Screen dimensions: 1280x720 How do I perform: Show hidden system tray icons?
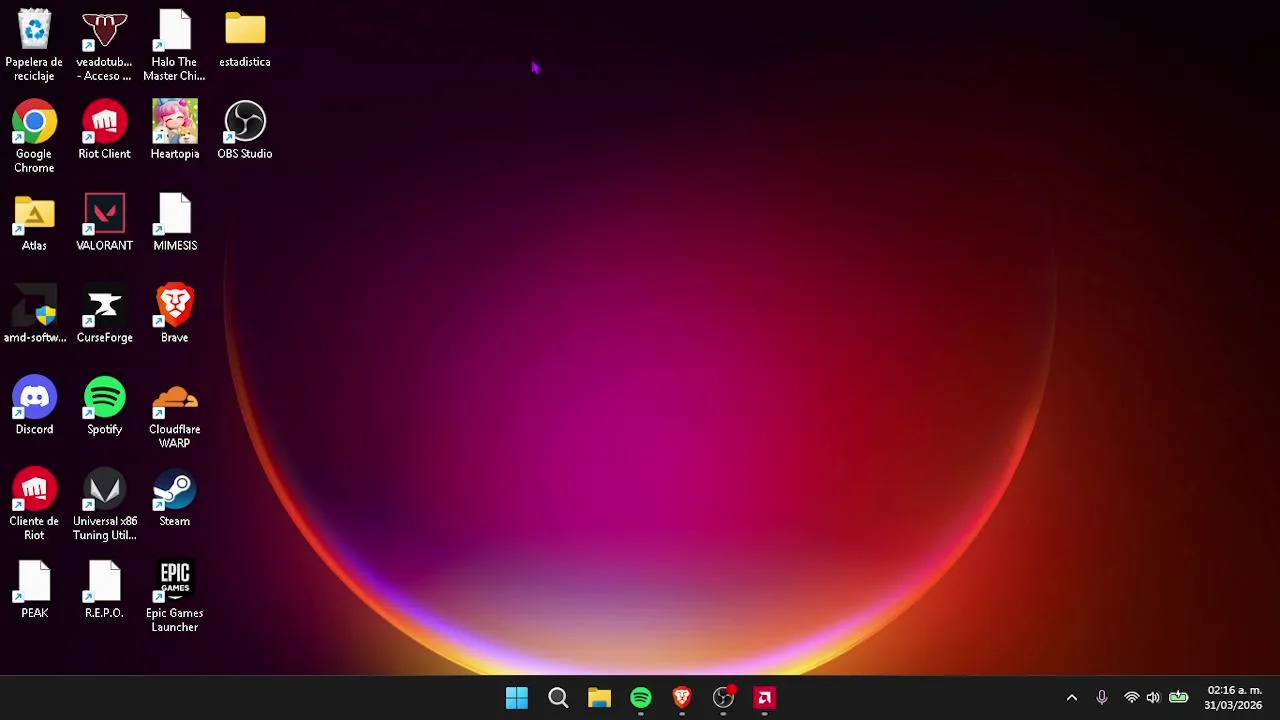click(1072, 698)
